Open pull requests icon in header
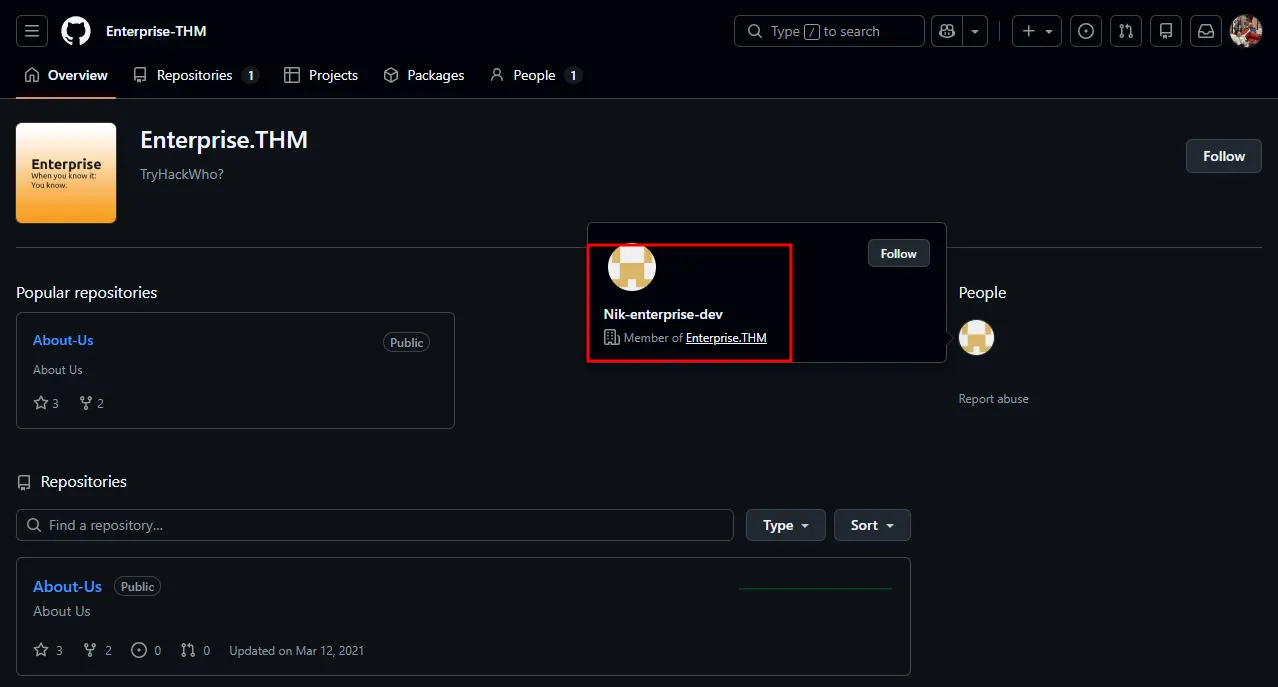 (1126, 31)
